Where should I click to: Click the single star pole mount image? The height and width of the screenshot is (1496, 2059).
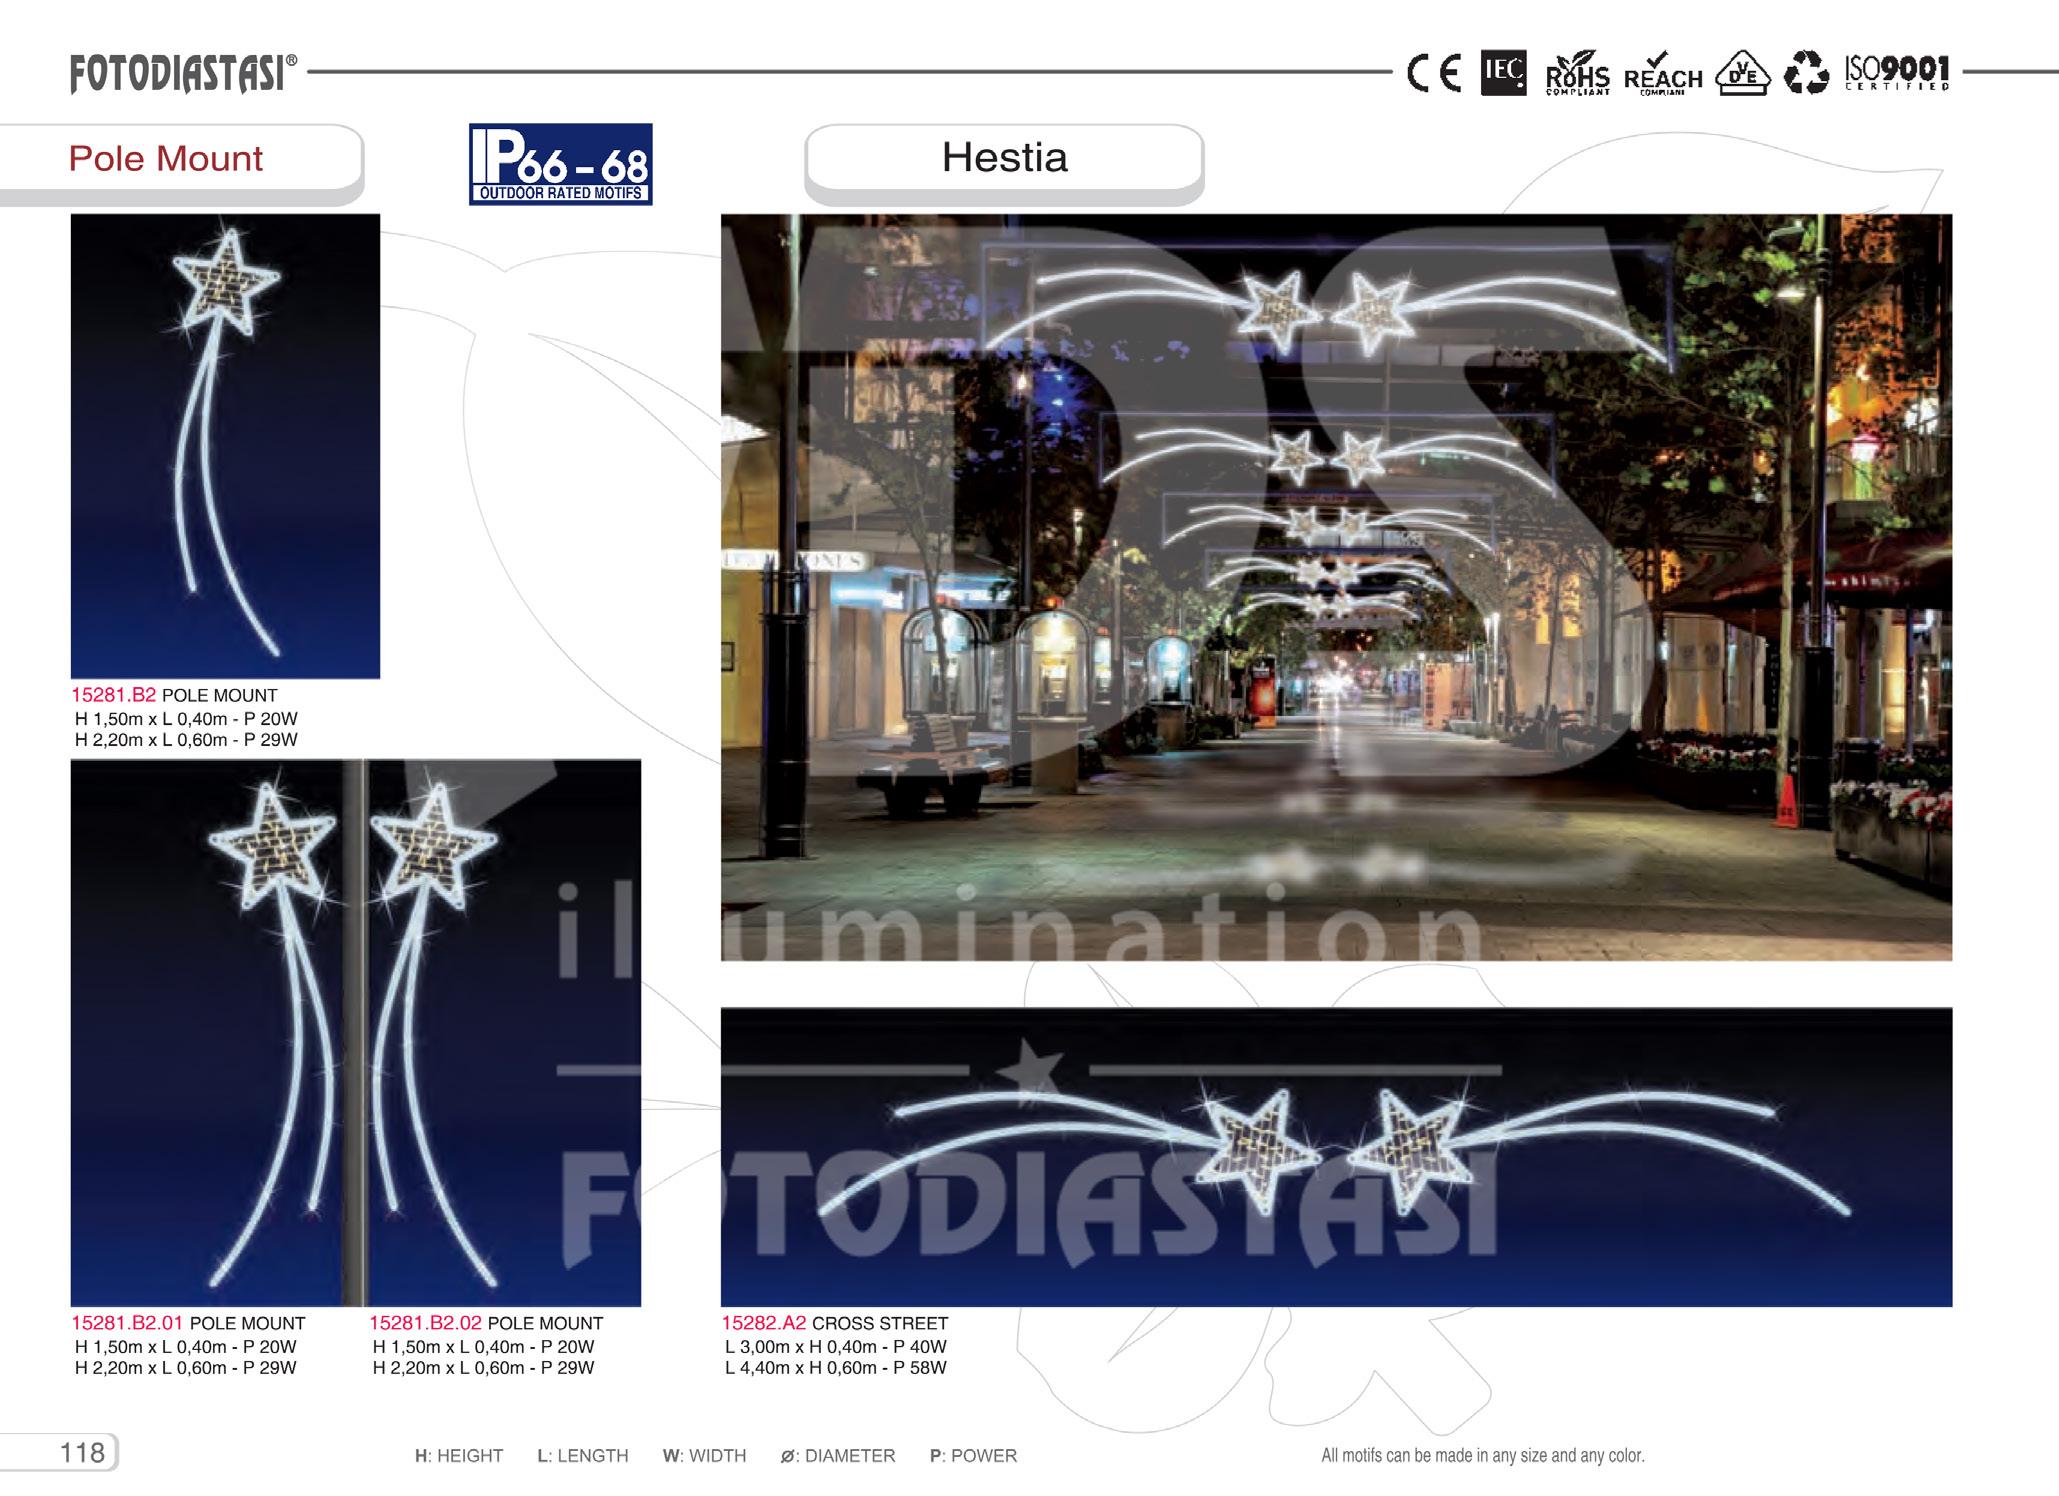point(225,446)
